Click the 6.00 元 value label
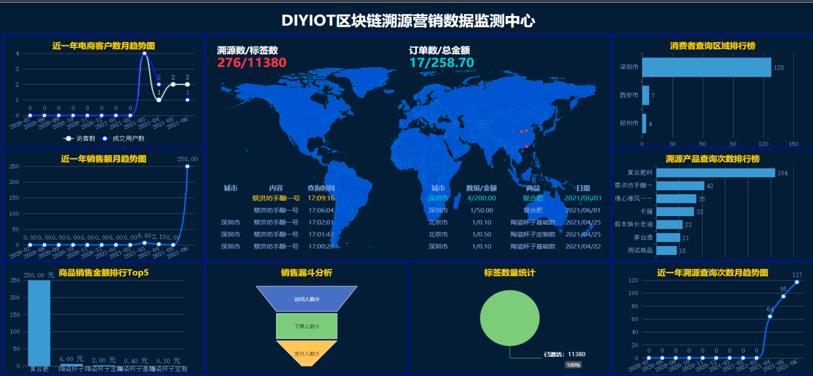813x376 pixels. (71, 359)
